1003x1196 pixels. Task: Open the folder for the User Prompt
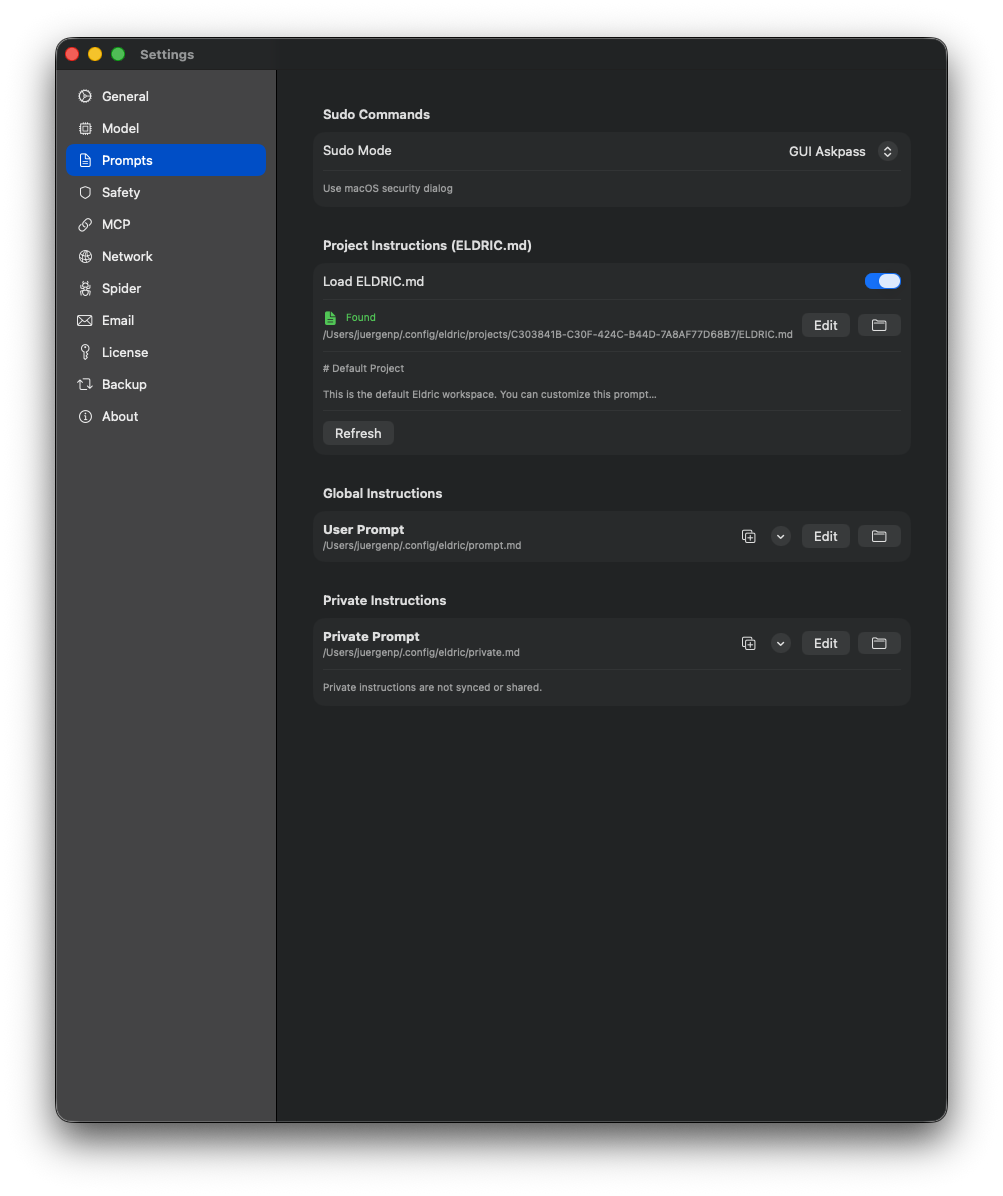point(878,536)
